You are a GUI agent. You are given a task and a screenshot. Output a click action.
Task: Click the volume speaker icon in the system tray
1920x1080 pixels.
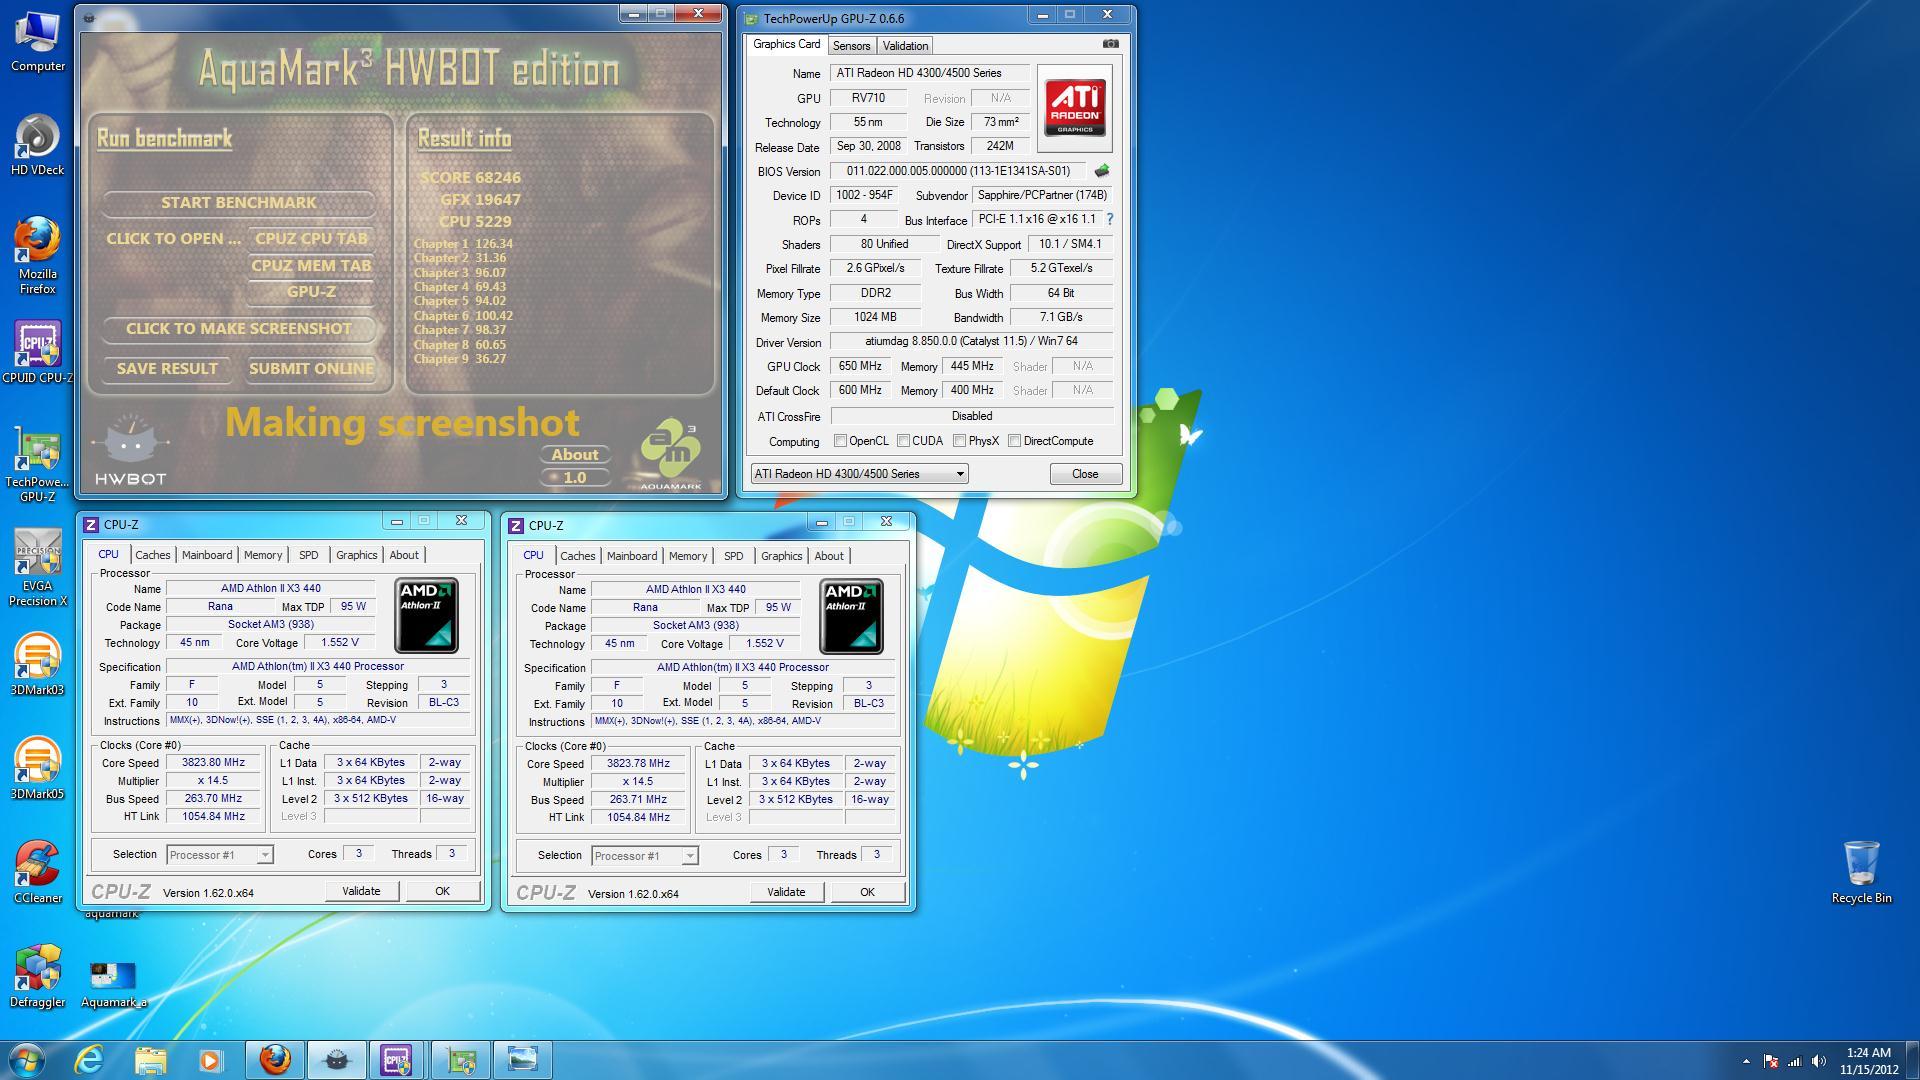[x=1819, y=1061]
